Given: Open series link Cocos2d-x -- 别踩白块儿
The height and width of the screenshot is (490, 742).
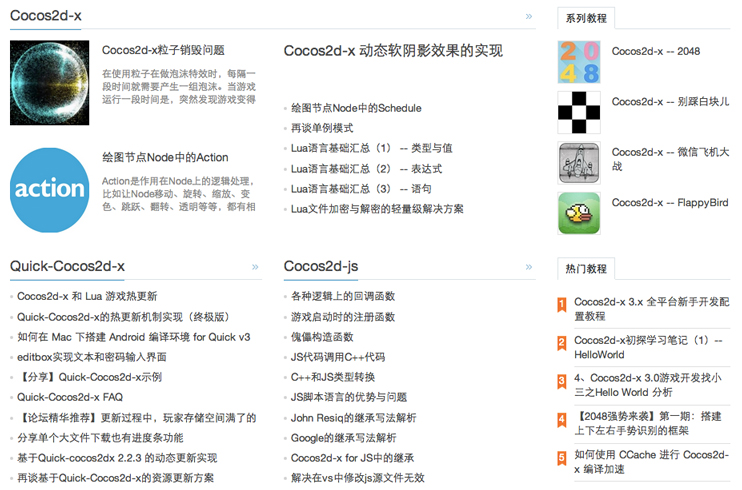Looking at the screenshot, I should coord(671,102).
